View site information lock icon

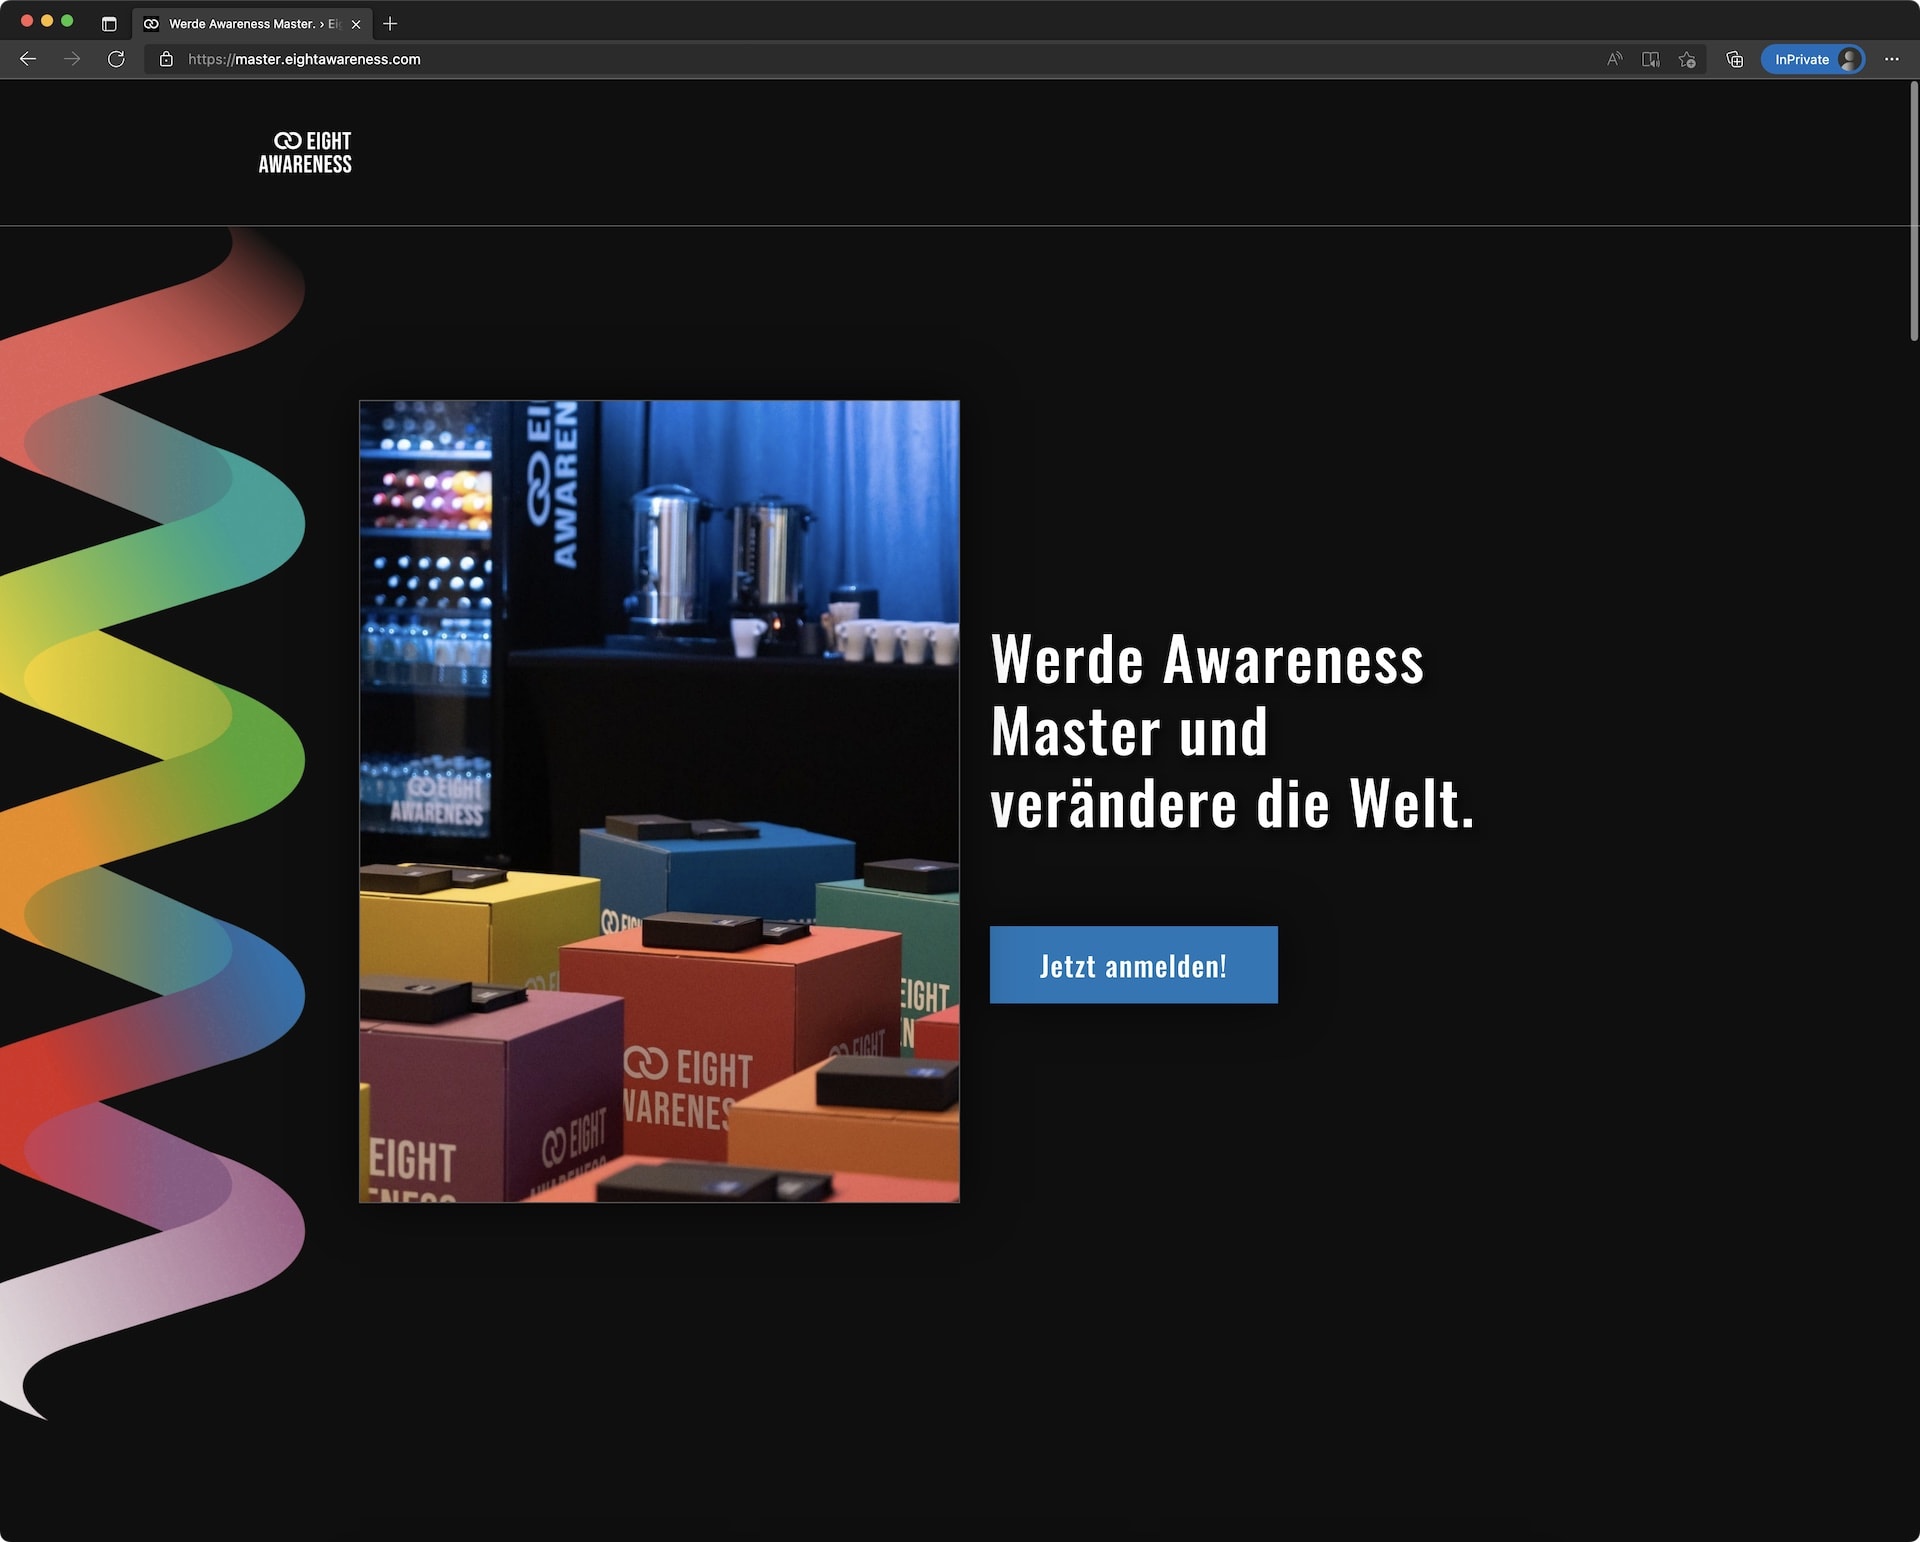point(166,60)
